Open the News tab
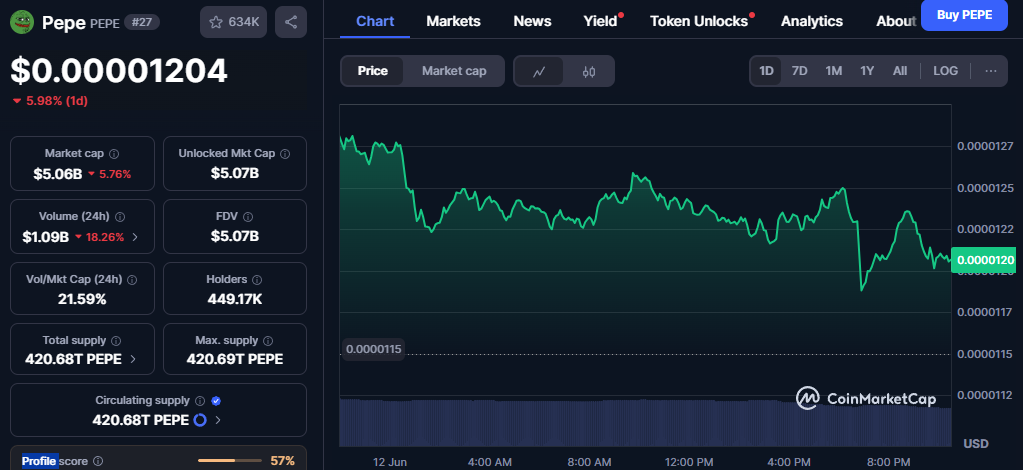The width and height of the screenshot is (1023, 470). pos(532,21)
